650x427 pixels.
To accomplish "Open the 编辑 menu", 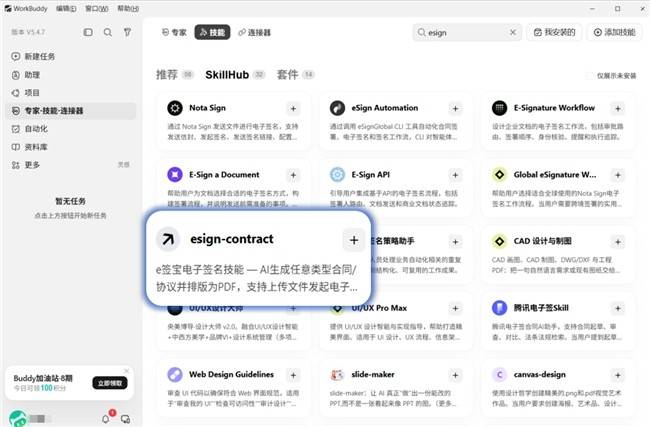I will 66,8.
